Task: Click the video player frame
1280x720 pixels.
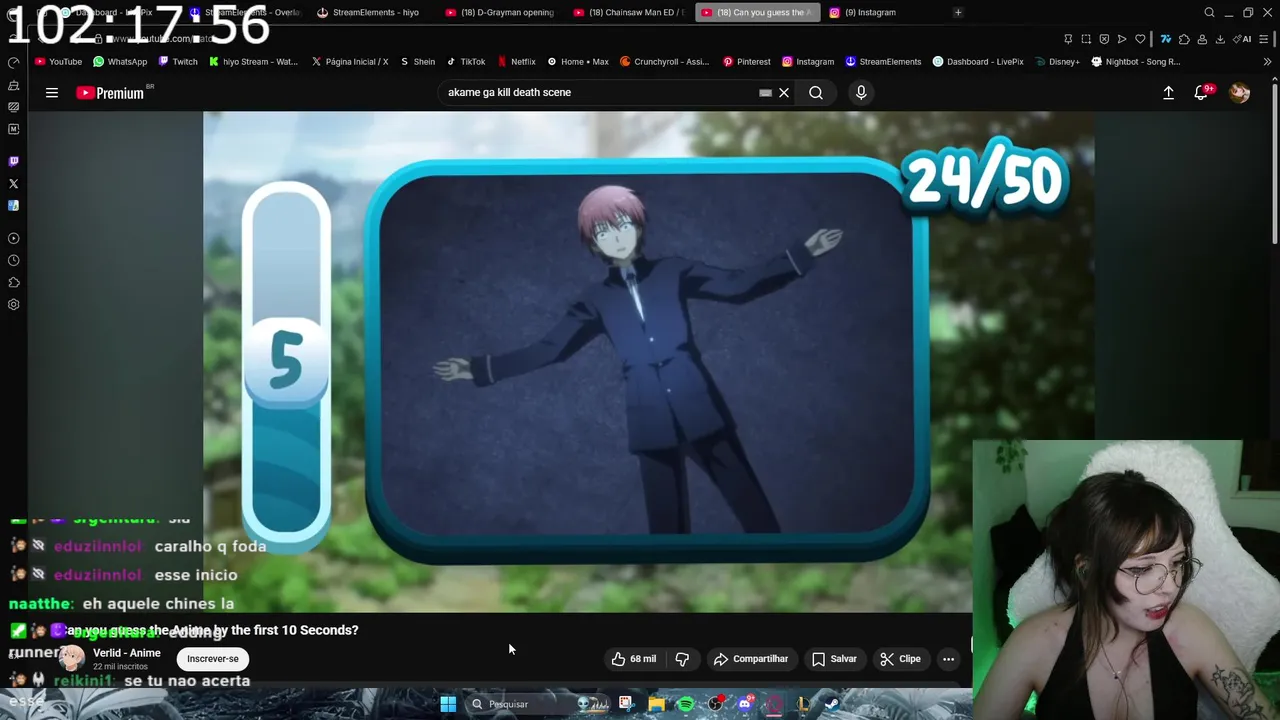Action: pos(648,361)
